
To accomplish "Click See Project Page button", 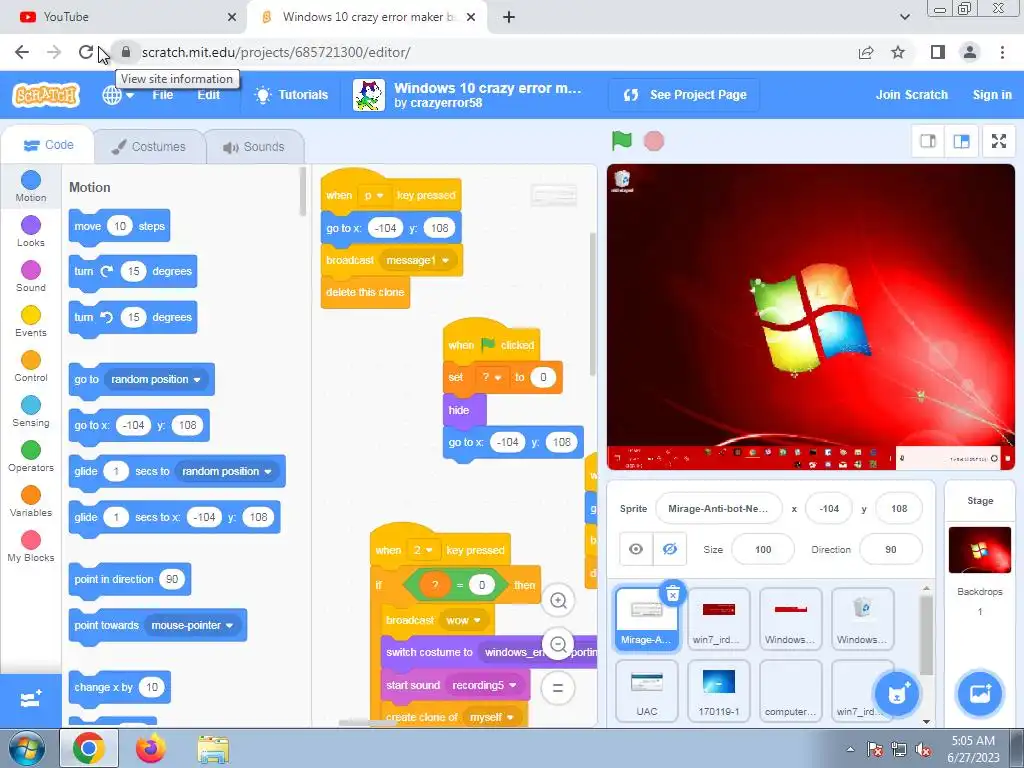I will coord(684,95).
